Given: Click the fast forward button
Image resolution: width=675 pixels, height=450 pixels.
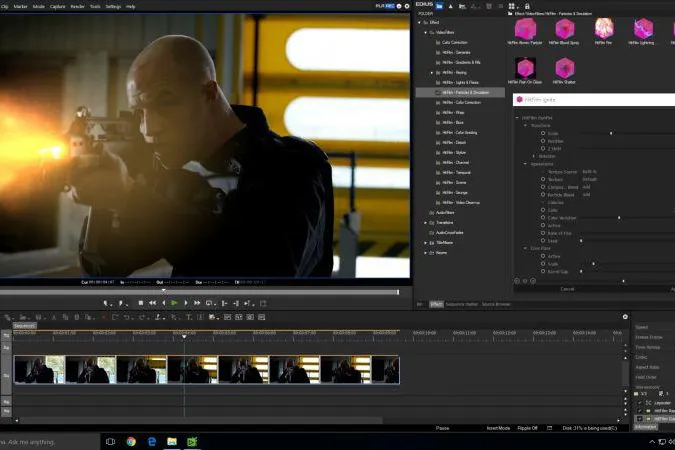Looking at the screenshot, I should tap(197, 303).
